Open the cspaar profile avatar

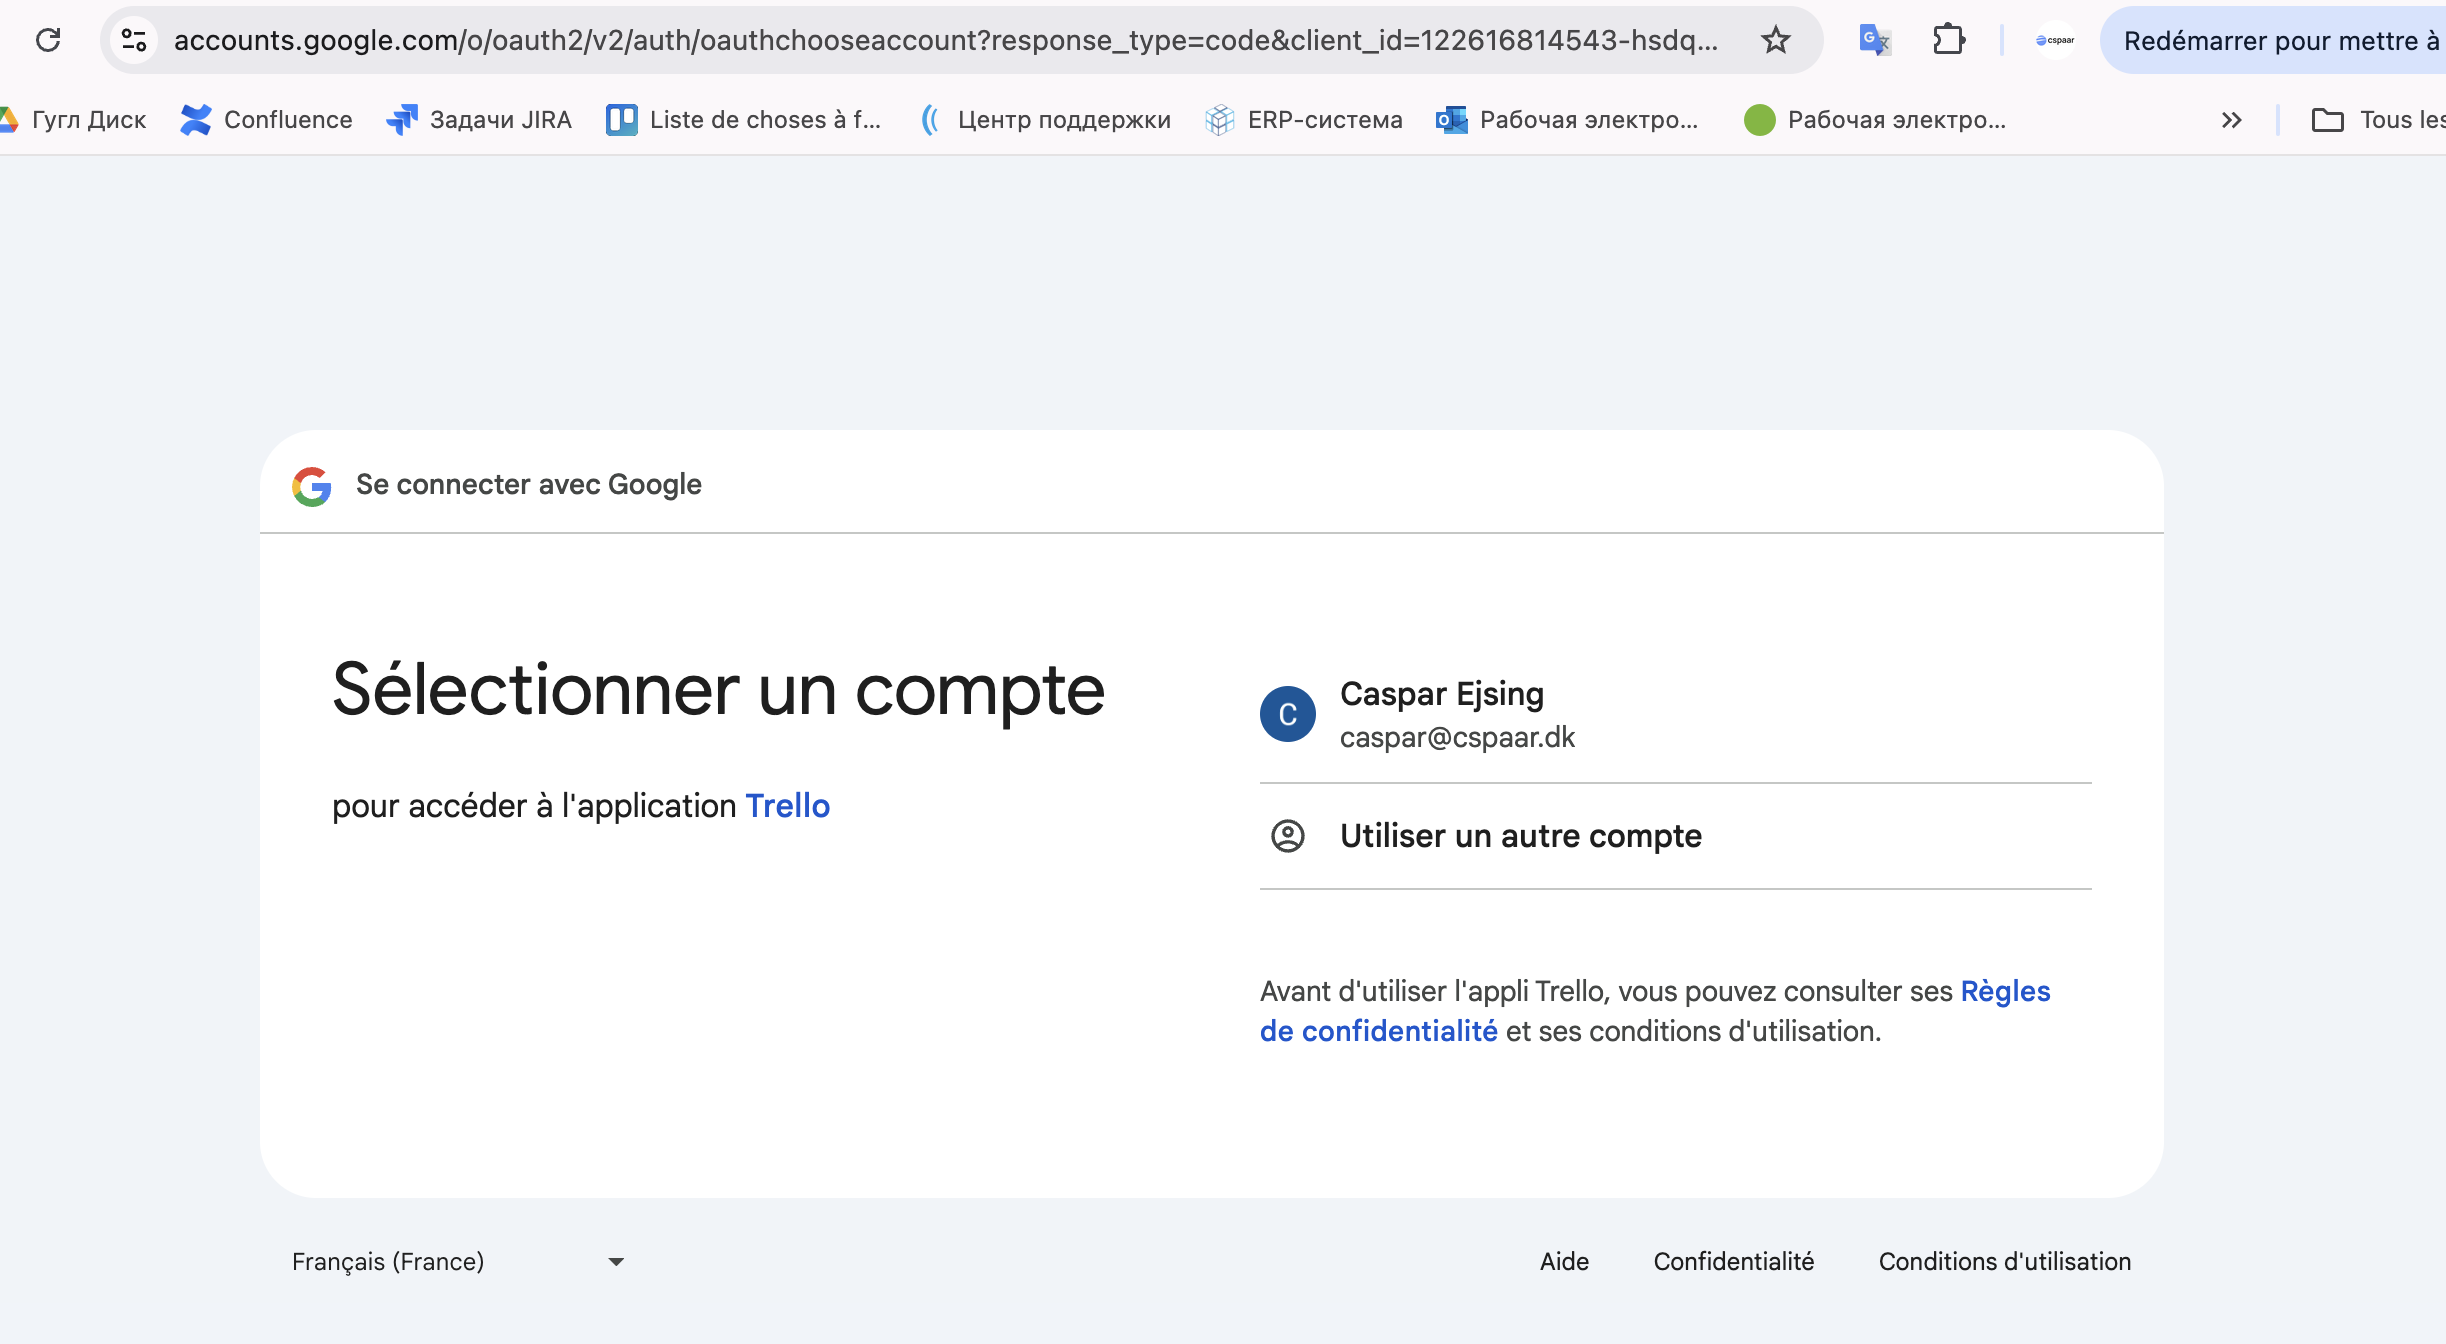click(2055, 40)
